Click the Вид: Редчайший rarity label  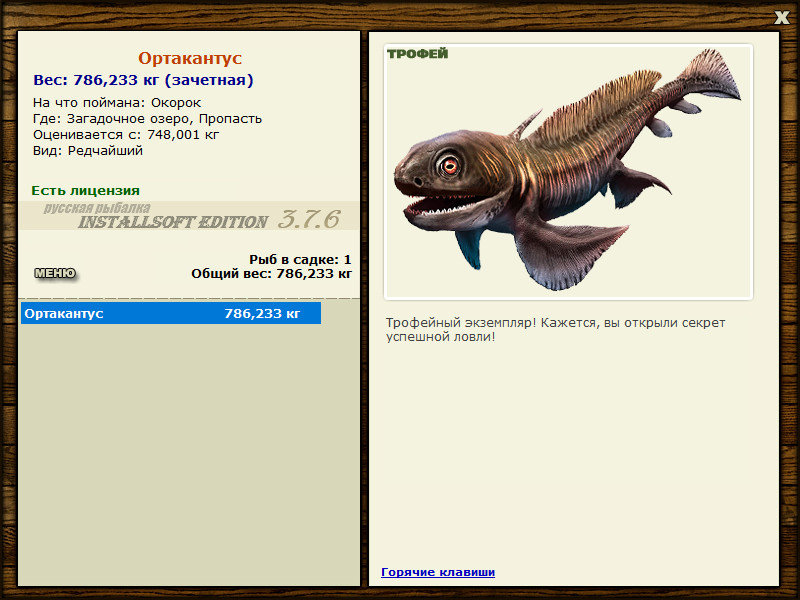pos(88,151)
